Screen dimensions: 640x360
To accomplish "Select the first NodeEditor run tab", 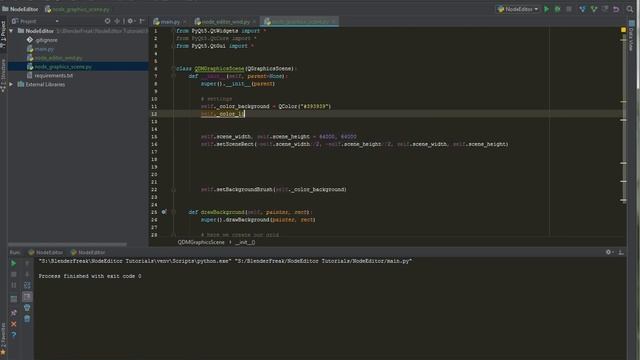I will click(46, 252).
